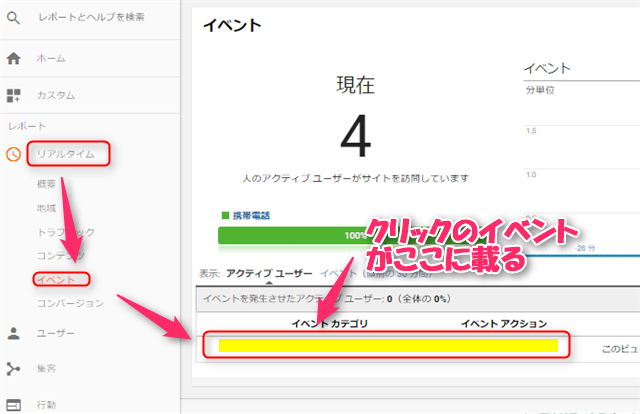Click the 携帯電話 legend label
The image size is (640, 414).
point(251,216)
